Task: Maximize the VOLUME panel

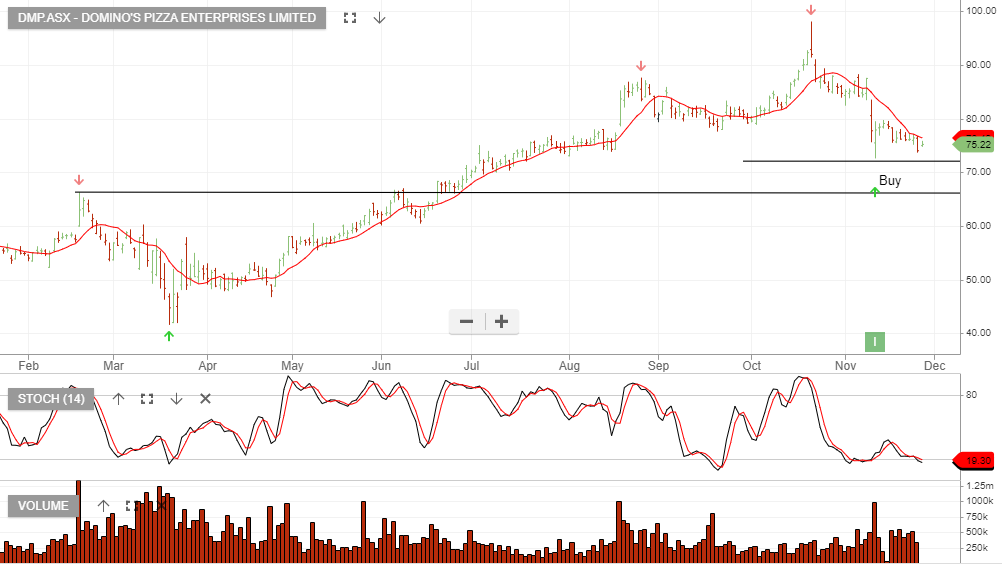Action: [x=132, y=505]
